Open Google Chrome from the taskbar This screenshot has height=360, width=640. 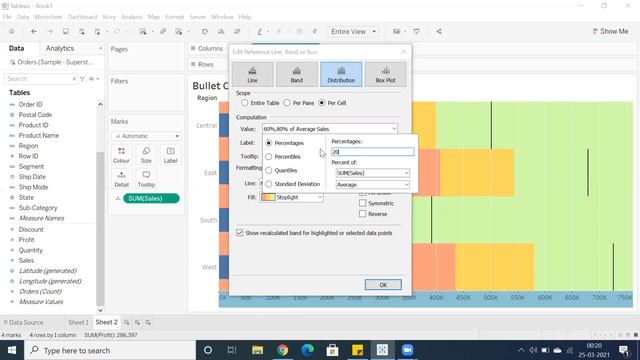click(282, 350)
